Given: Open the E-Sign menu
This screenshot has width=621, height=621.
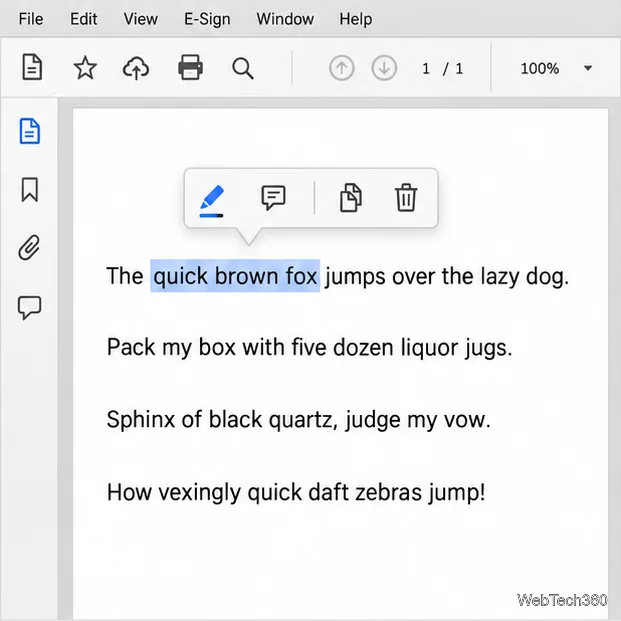Looking at the screenshot, I should 207,19.
